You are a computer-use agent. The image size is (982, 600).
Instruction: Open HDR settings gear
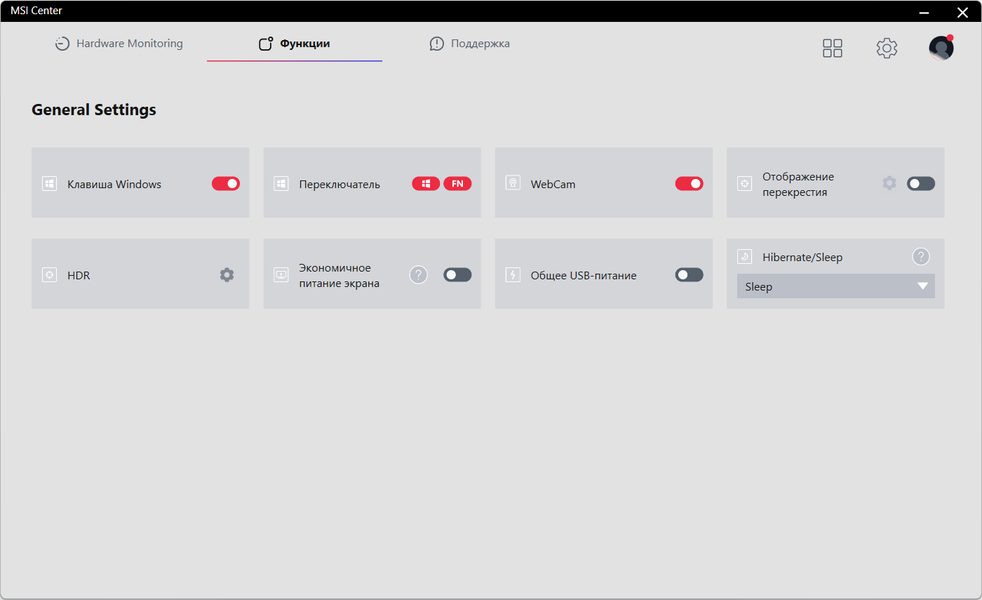227,275
